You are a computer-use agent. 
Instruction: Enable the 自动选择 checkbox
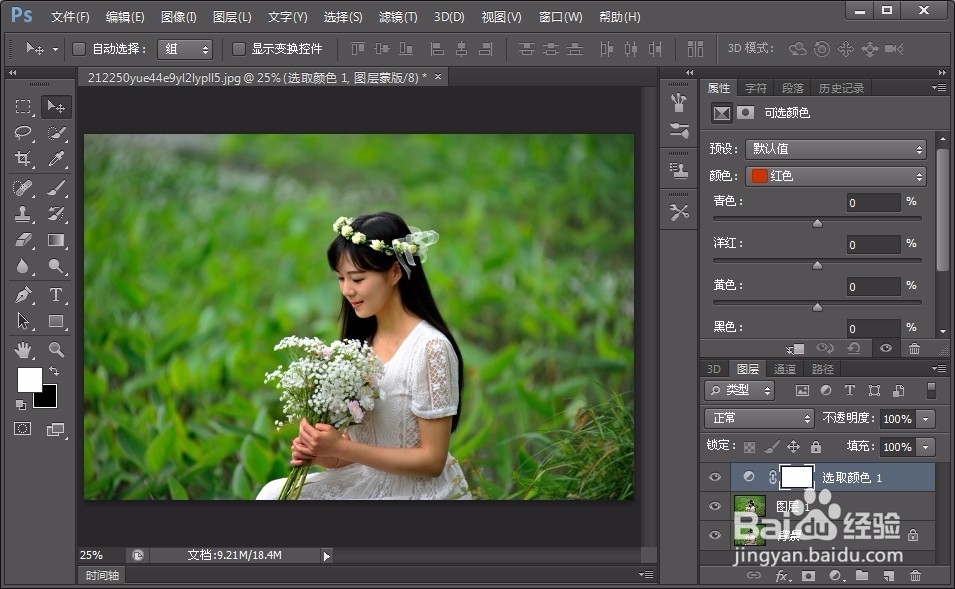[x=79, y=49]
